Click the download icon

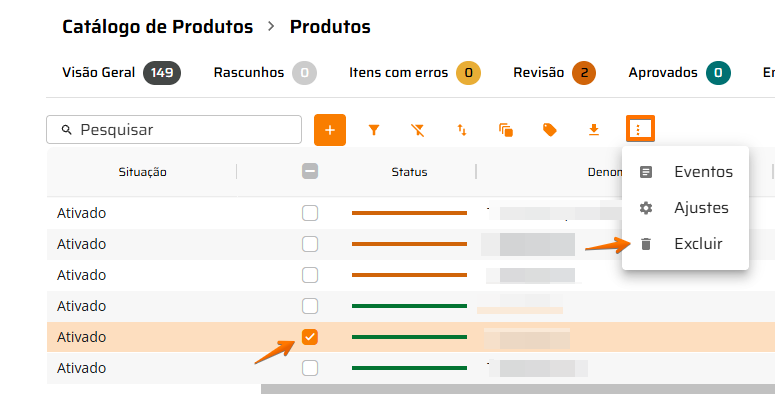(x=594, y=129)
